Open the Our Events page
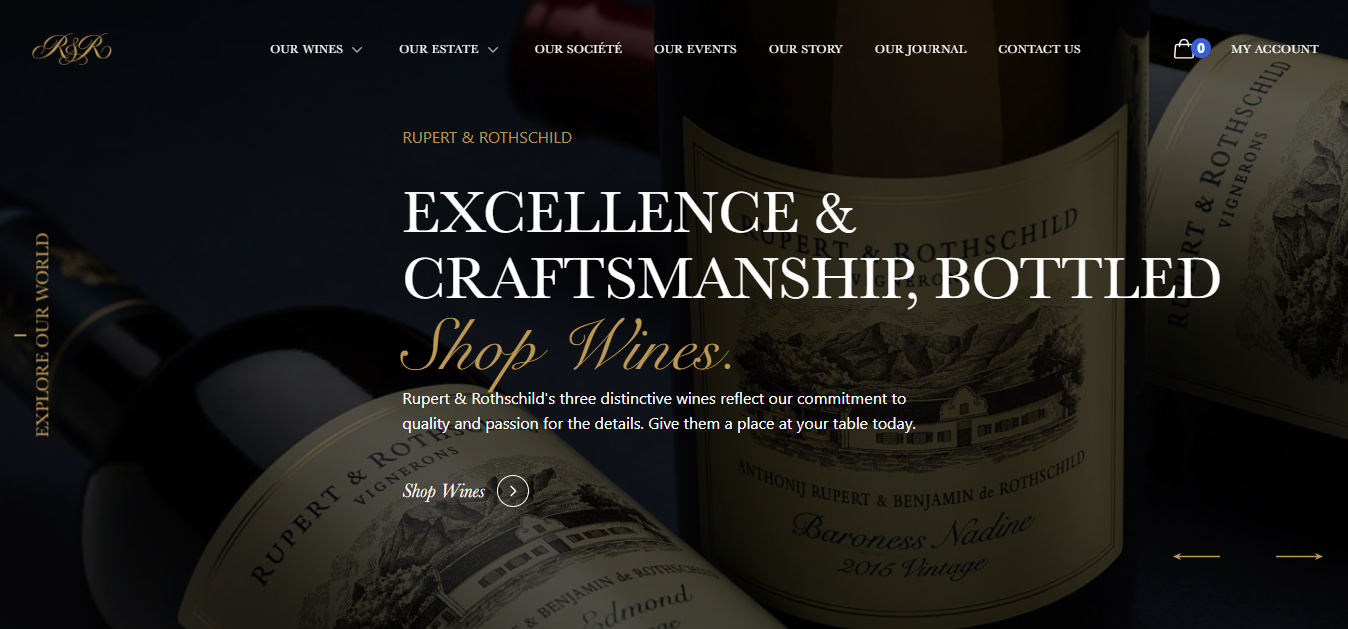The image size is (1348, 629). (695, 49)
